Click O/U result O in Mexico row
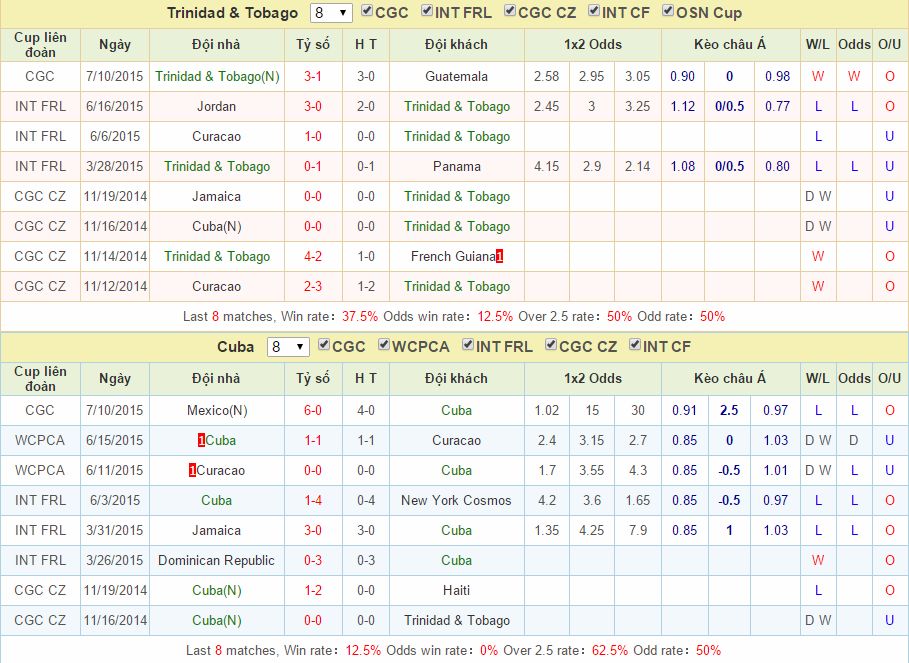 (889, 410)
